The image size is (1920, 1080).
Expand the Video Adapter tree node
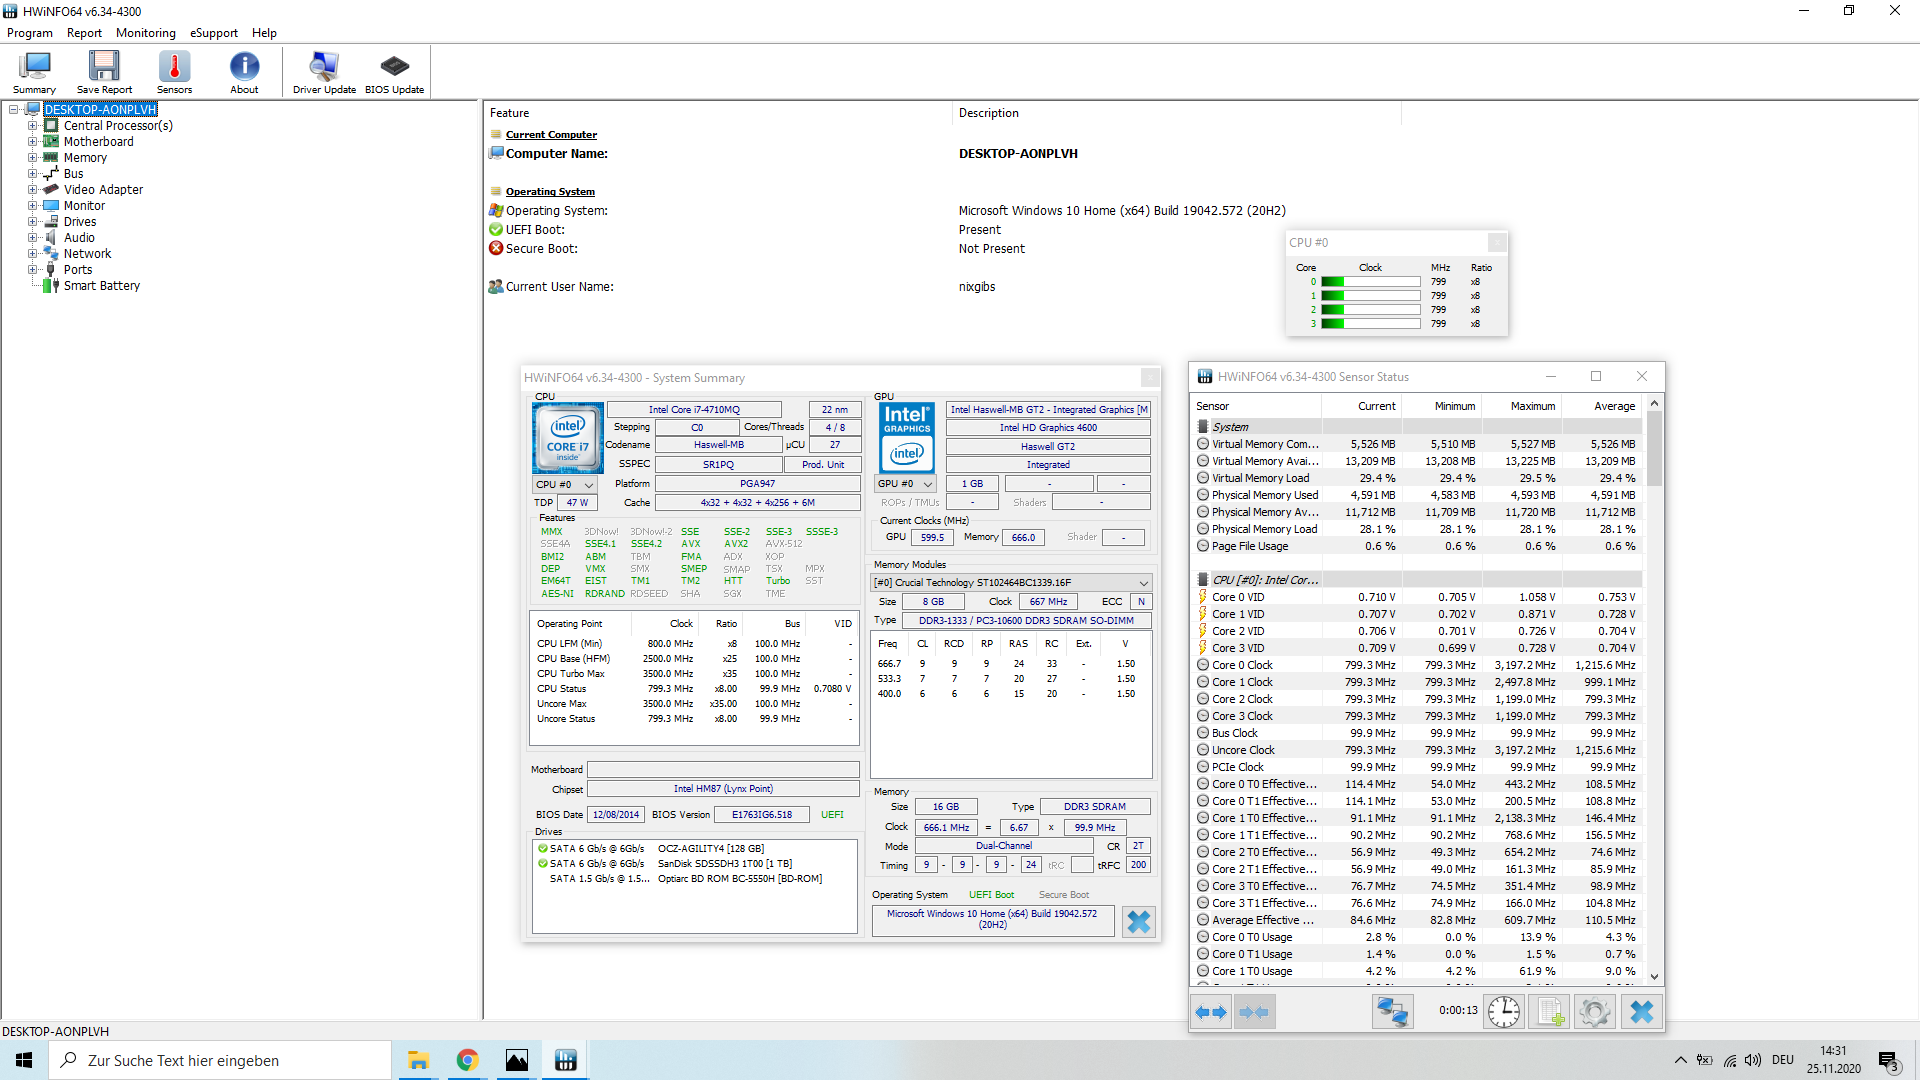click(x=32, y=190)
